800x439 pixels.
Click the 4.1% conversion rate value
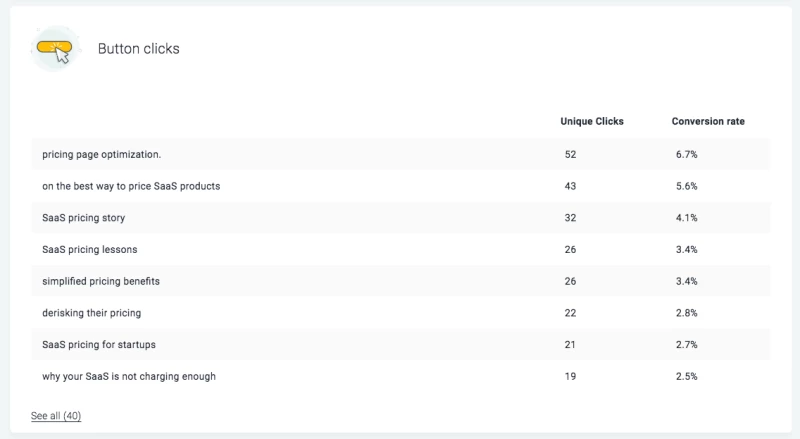686,218
